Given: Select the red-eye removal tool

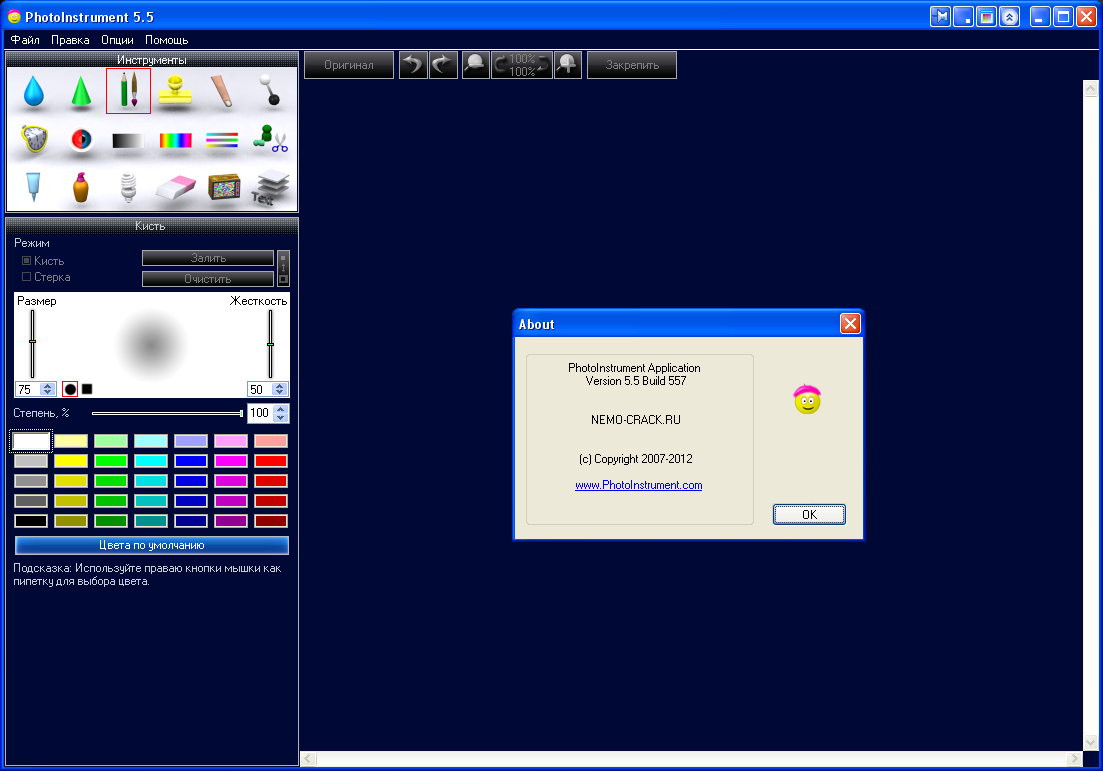Looking at the screenshot, I should [x=81, y=139].
